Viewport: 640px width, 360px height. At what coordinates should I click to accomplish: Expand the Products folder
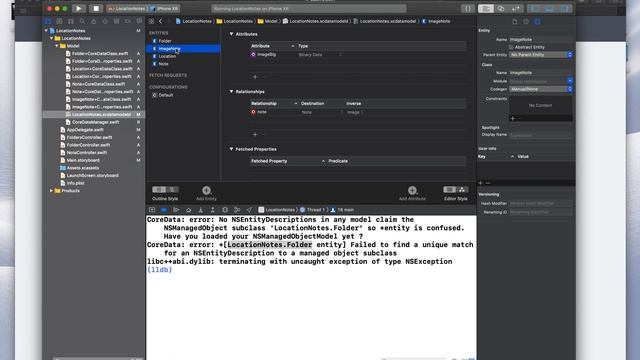click(x=51, y=191)
